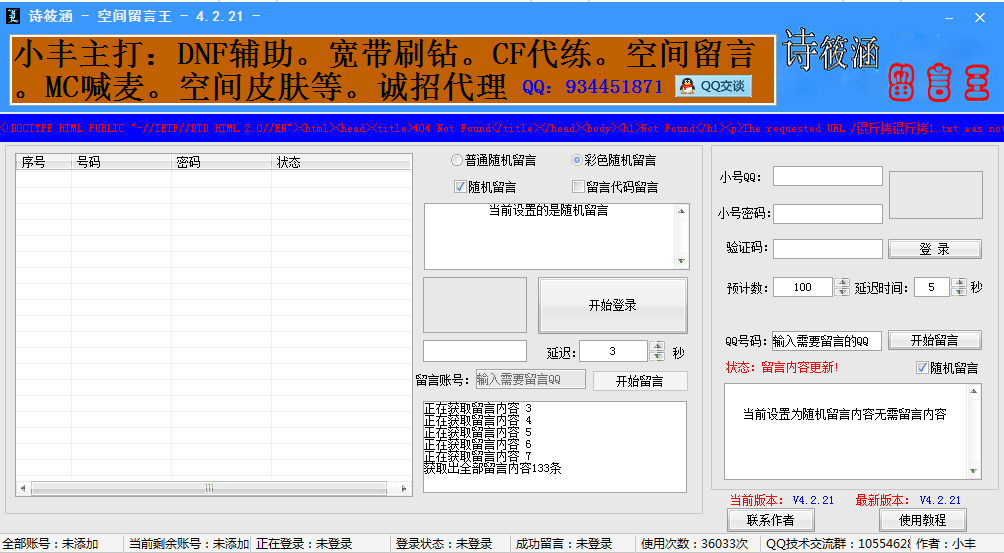Focus the 验证码 input field
The image size is (1004, 553).
point(827,249)
